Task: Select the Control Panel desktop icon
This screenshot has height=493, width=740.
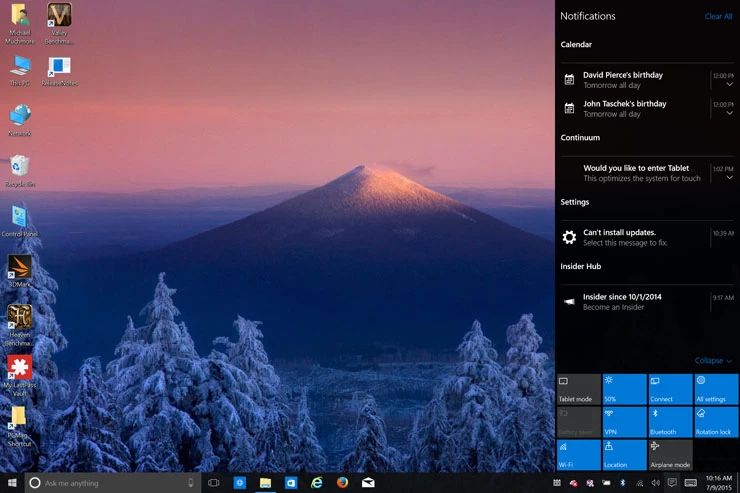Action: [x=19, y=221]
